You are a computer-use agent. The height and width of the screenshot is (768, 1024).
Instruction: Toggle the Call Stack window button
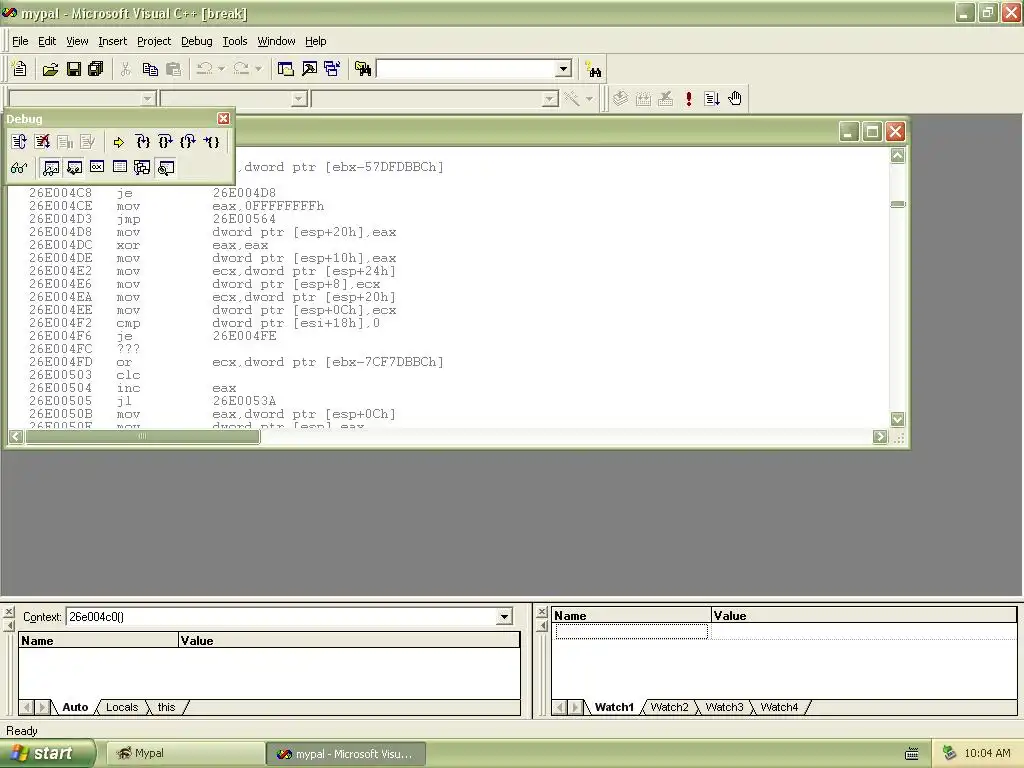[x=142, y=168]
